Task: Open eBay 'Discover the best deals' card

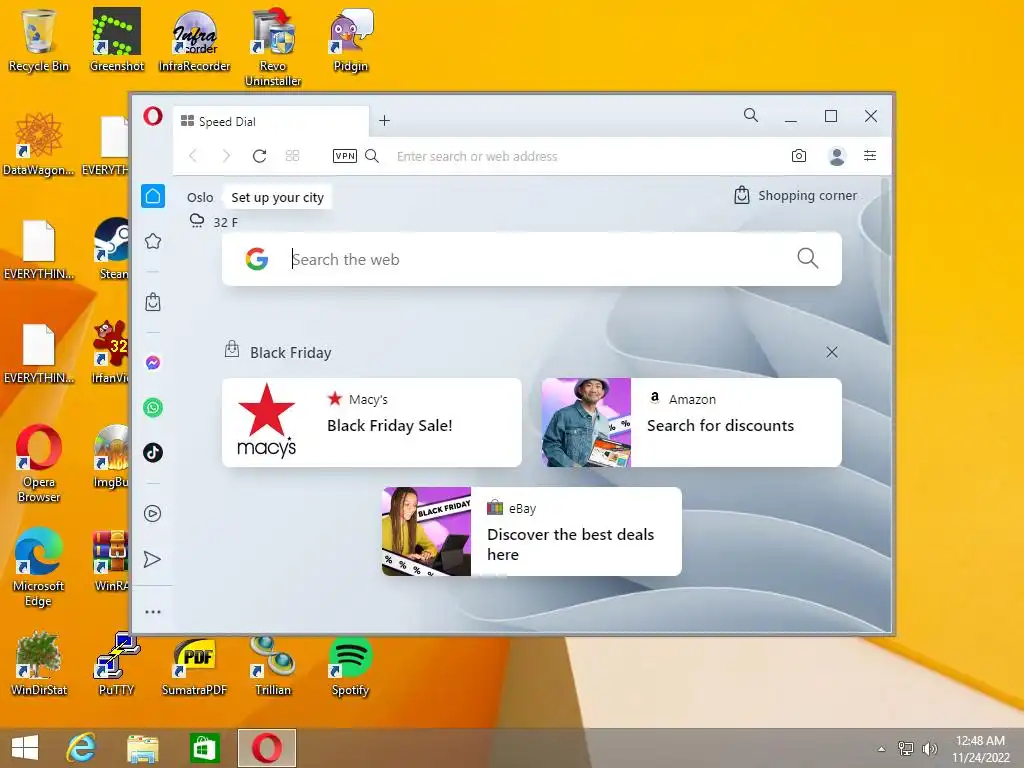Action: click(532, 532)
